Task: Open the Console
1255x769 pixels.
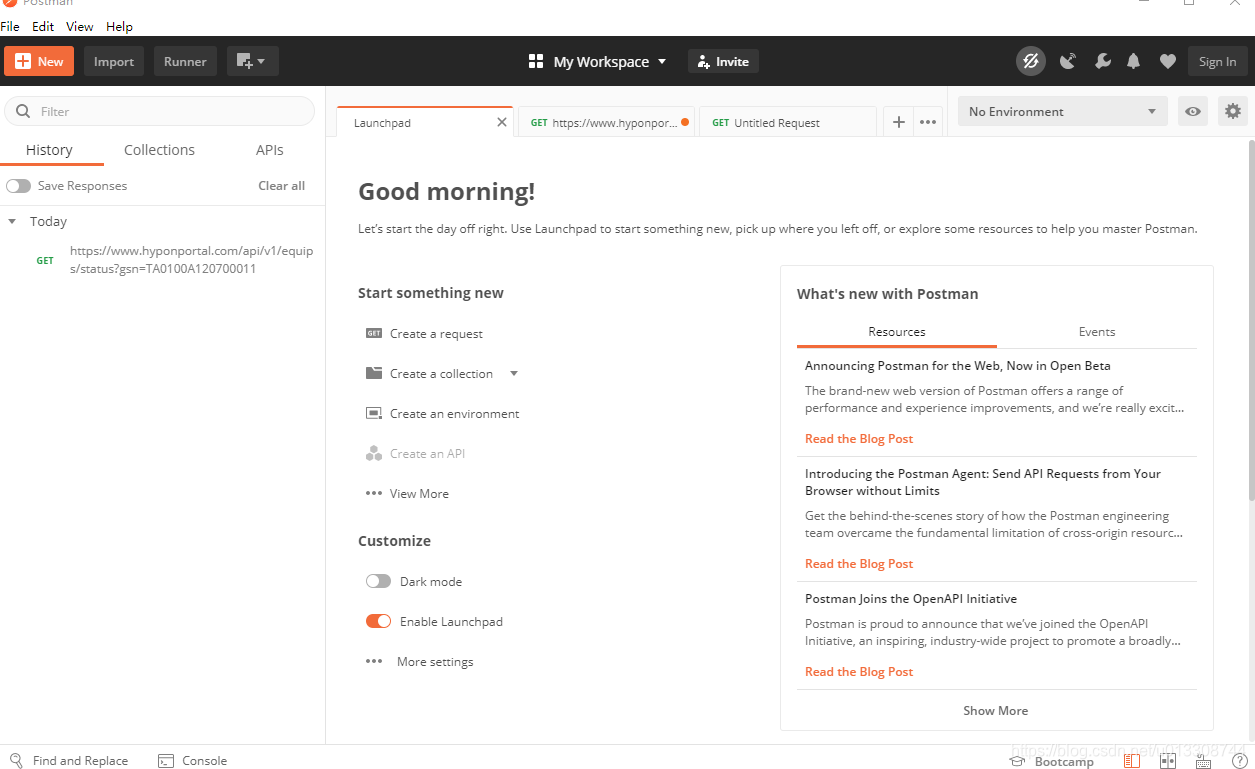Action: click(x=193, y=761)
